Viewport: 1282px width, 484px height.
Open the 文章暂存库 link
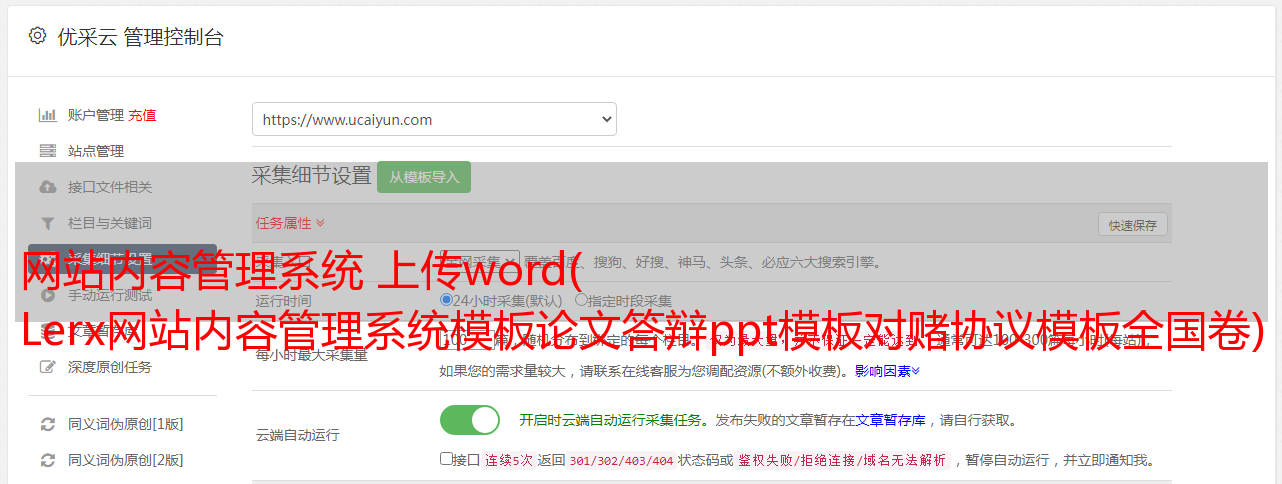(890, 420)
